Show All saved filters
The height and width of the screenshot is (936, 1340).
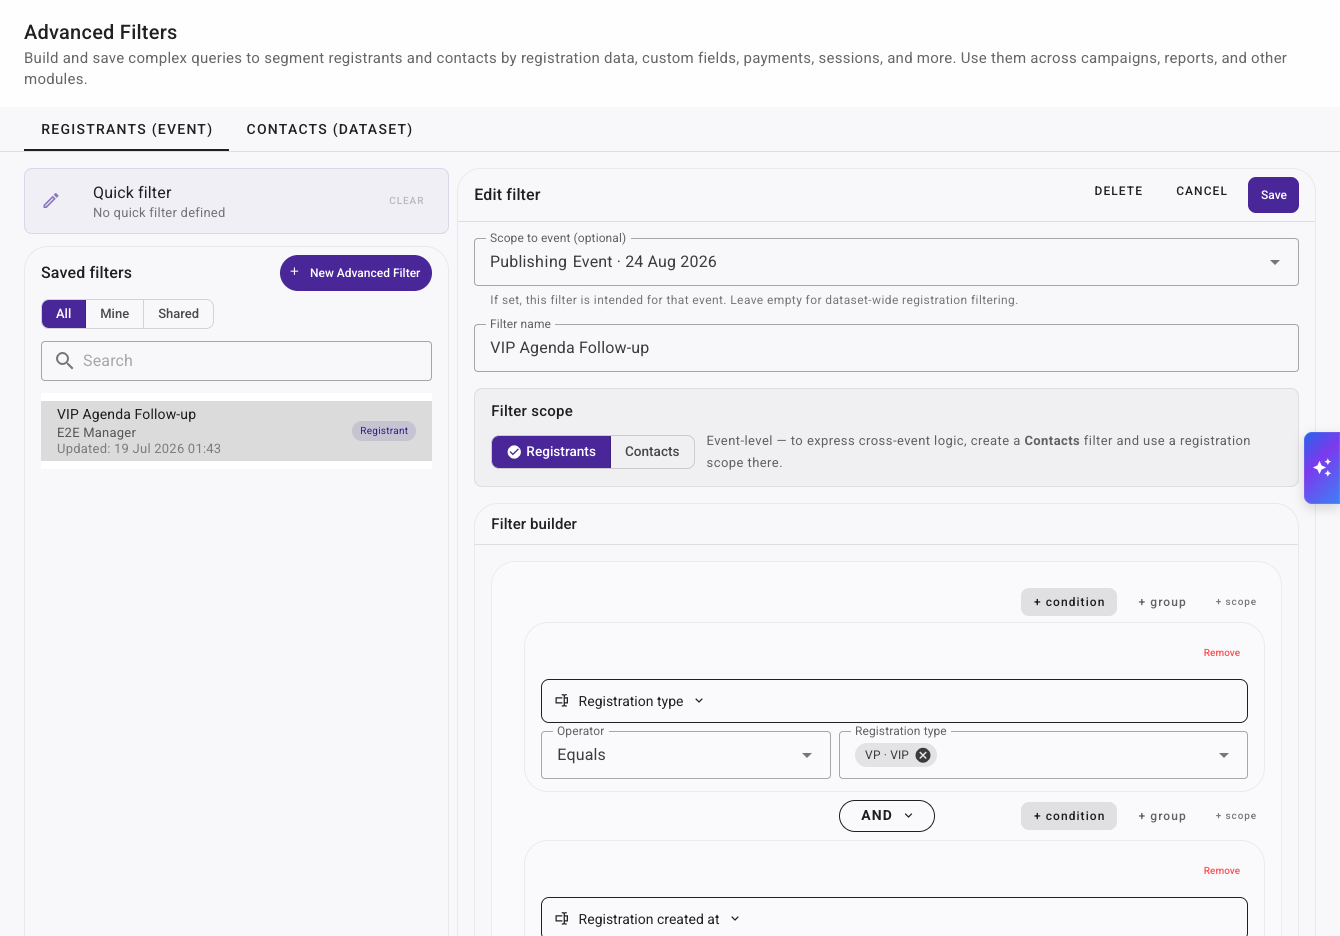tap(64, 314)
